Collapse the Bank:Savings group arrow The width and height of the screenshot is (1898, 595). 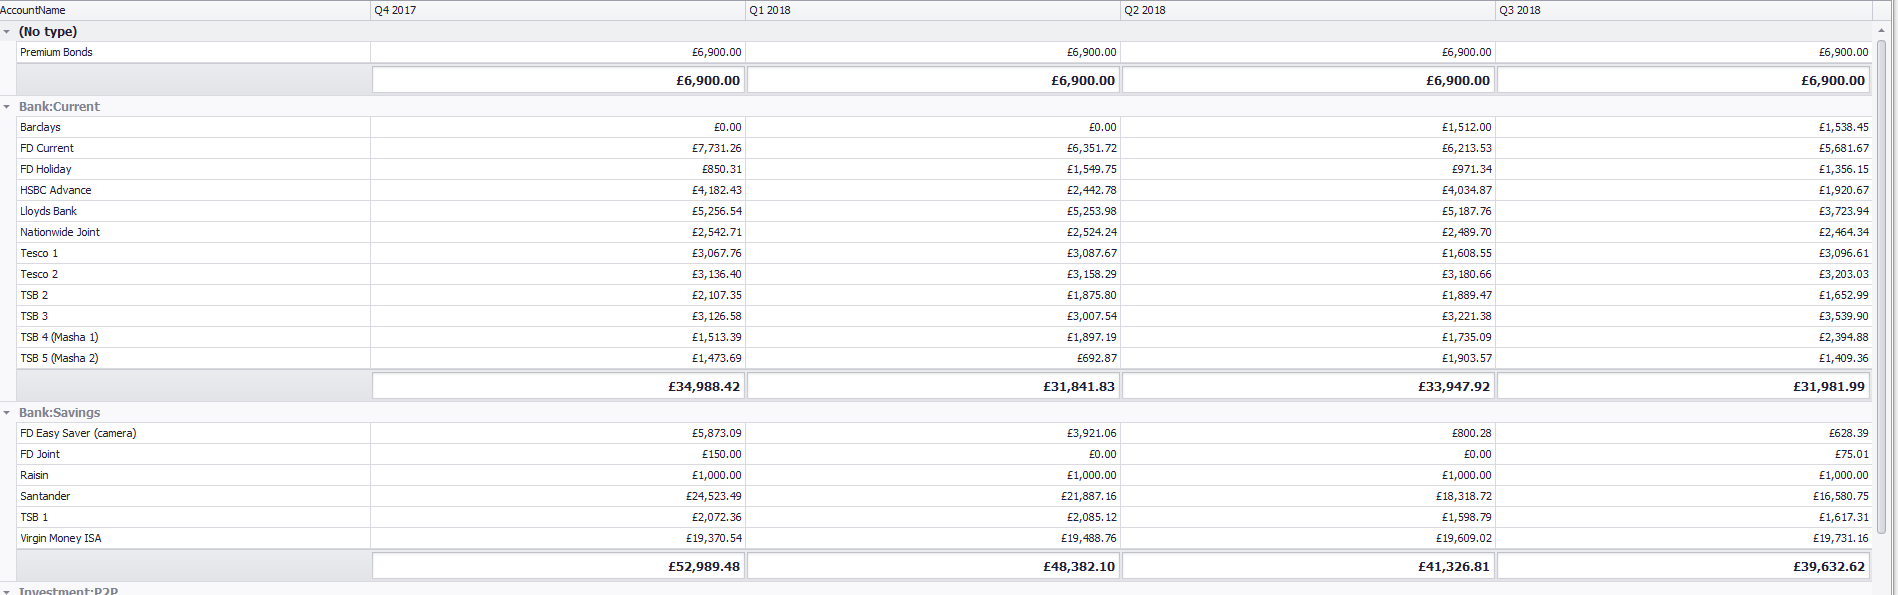[x=7, y=413]
